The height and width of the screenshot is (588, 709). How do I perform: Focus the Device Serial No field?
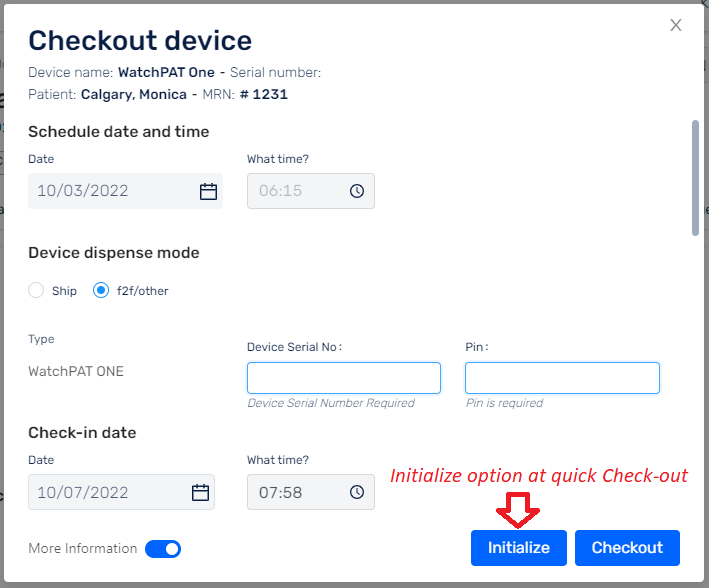(344, 378)
